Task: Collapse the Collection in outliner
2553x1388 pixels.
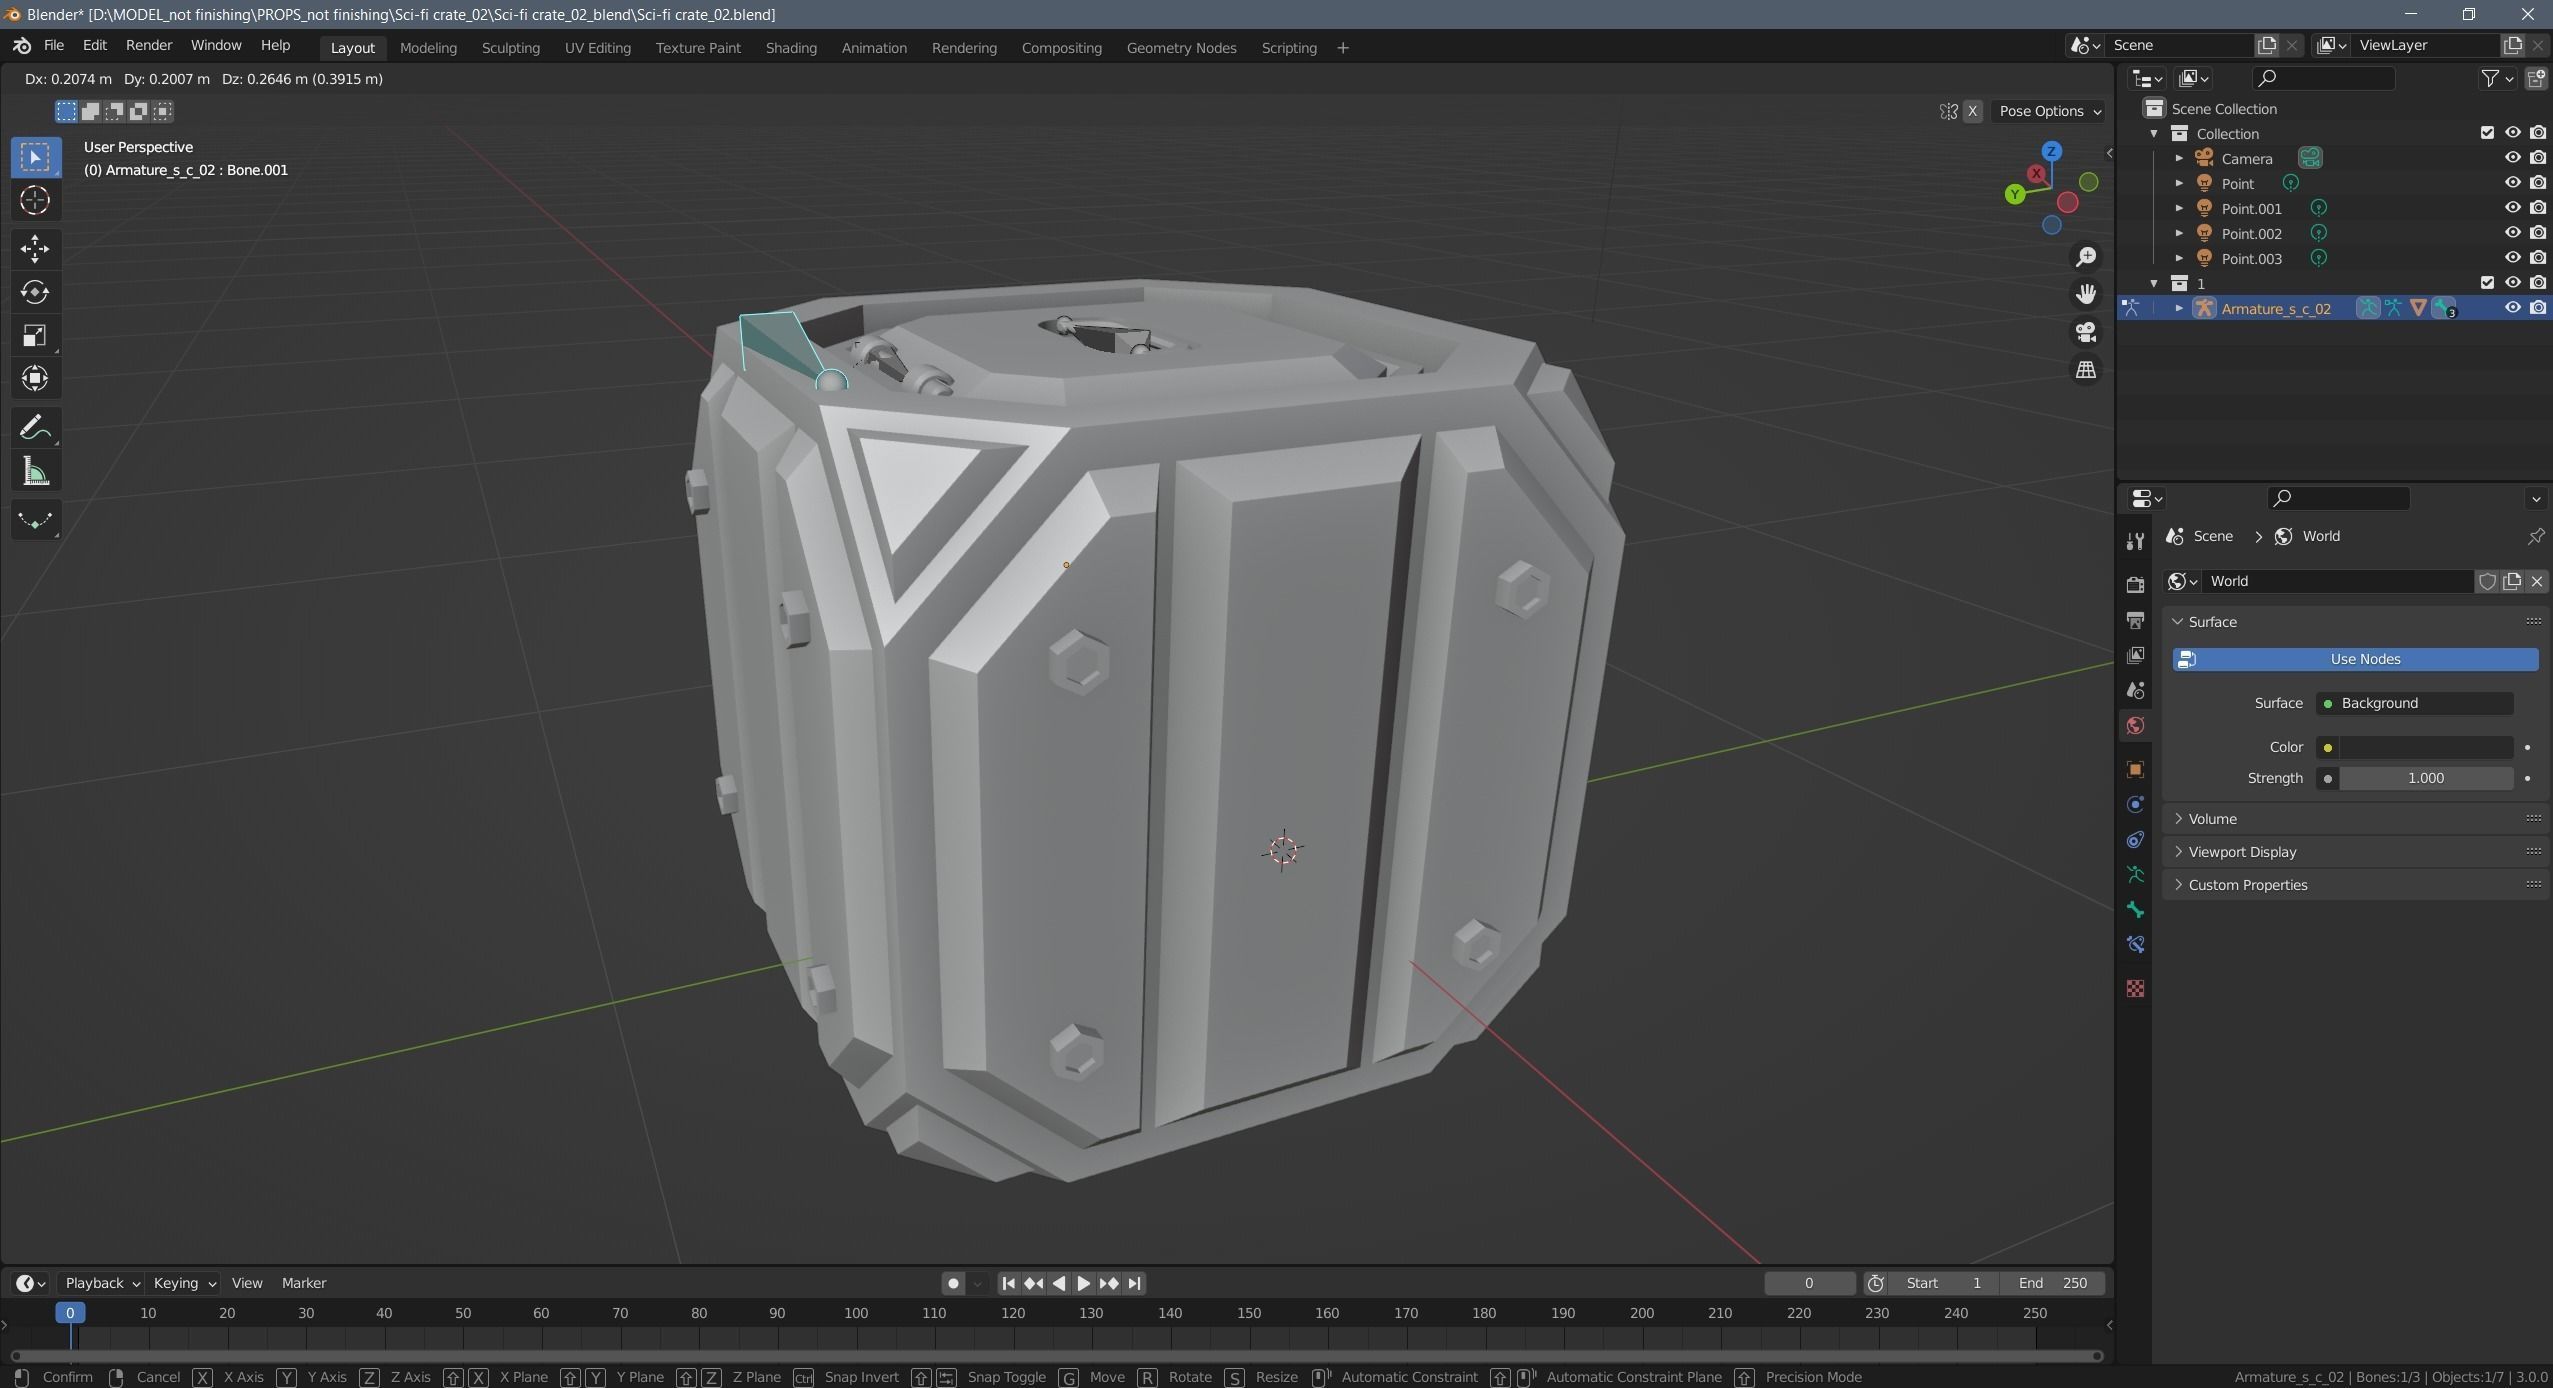Action: pyautogui.click(x=2154, y=133)
